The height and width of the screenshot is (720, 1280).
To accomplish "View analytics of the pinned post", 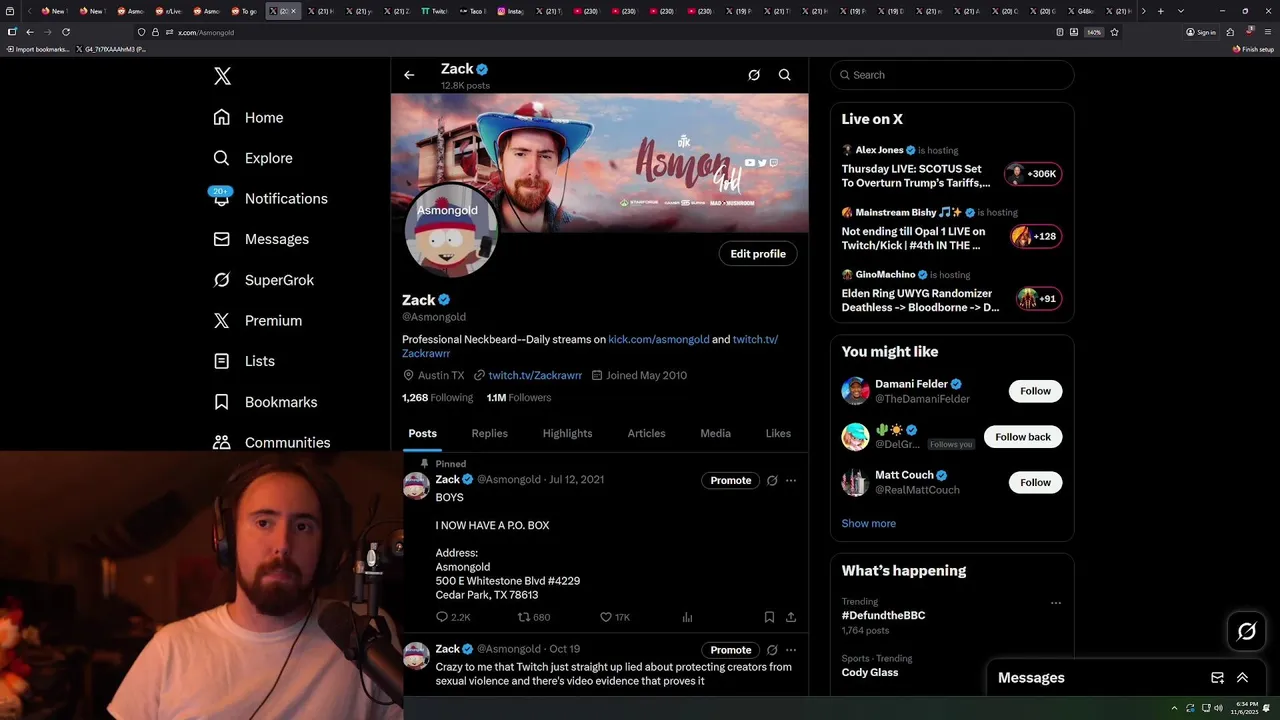I will [687, 618].
